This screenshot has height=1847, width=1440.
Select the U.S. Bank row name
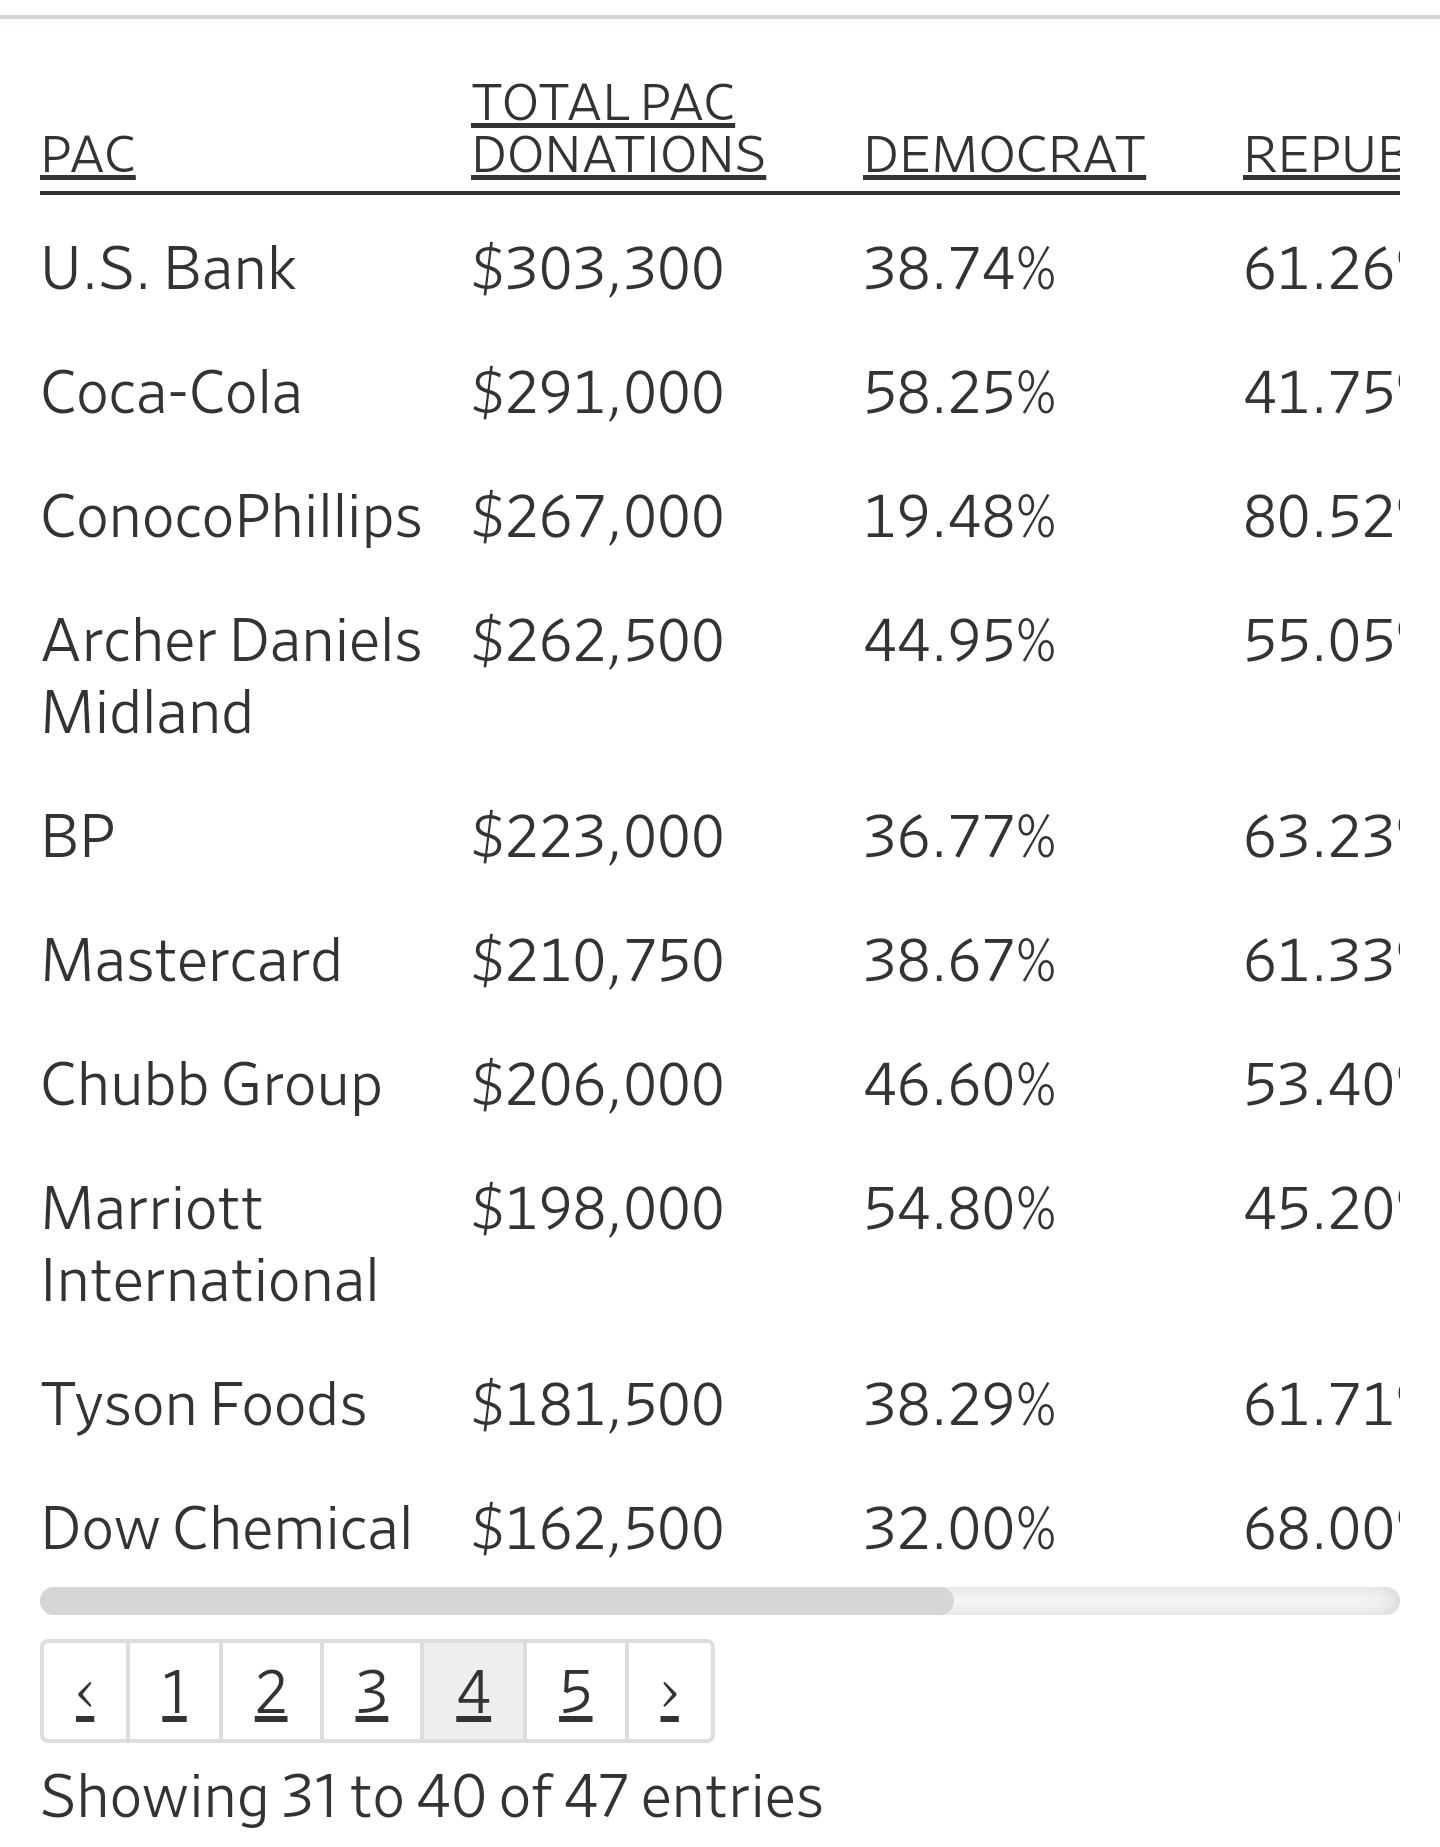[168, 269]
